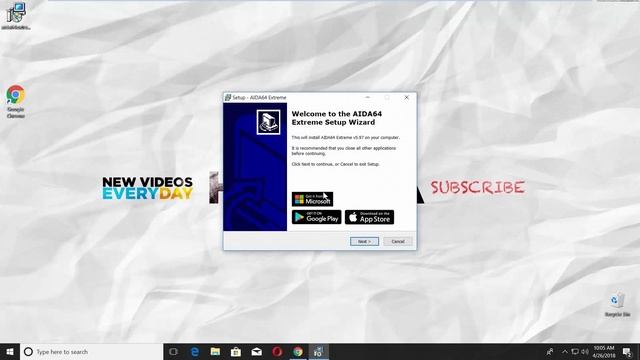Screen dimensions: 640x360
Task: Show hidden system tray icons
Action: (x=565, y=351)
